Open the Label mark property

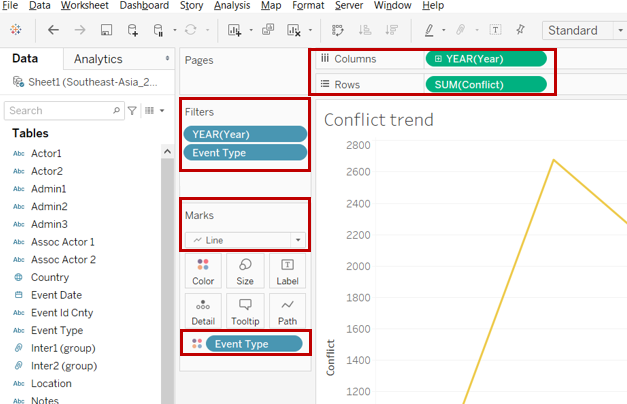click(288, 271)
